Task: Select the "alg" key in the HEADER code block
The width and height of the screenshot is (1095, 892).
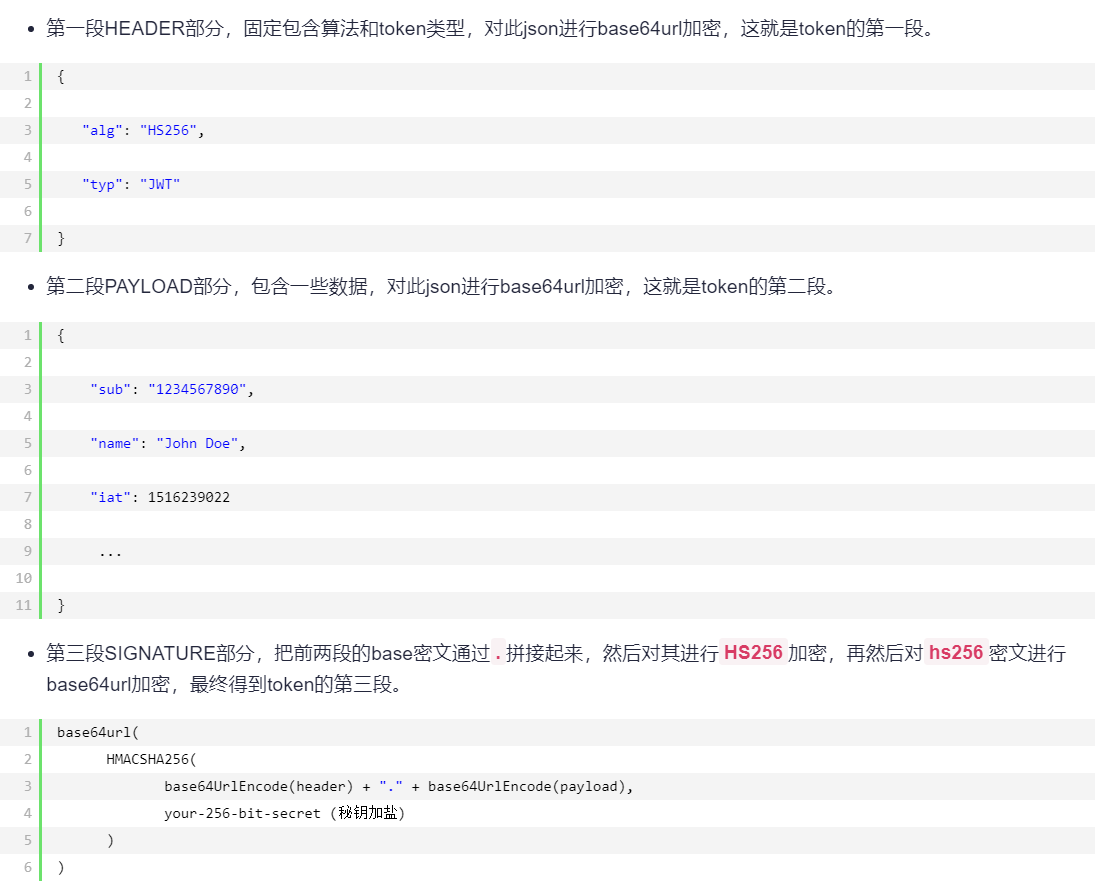Action: (x=101, y=130)
